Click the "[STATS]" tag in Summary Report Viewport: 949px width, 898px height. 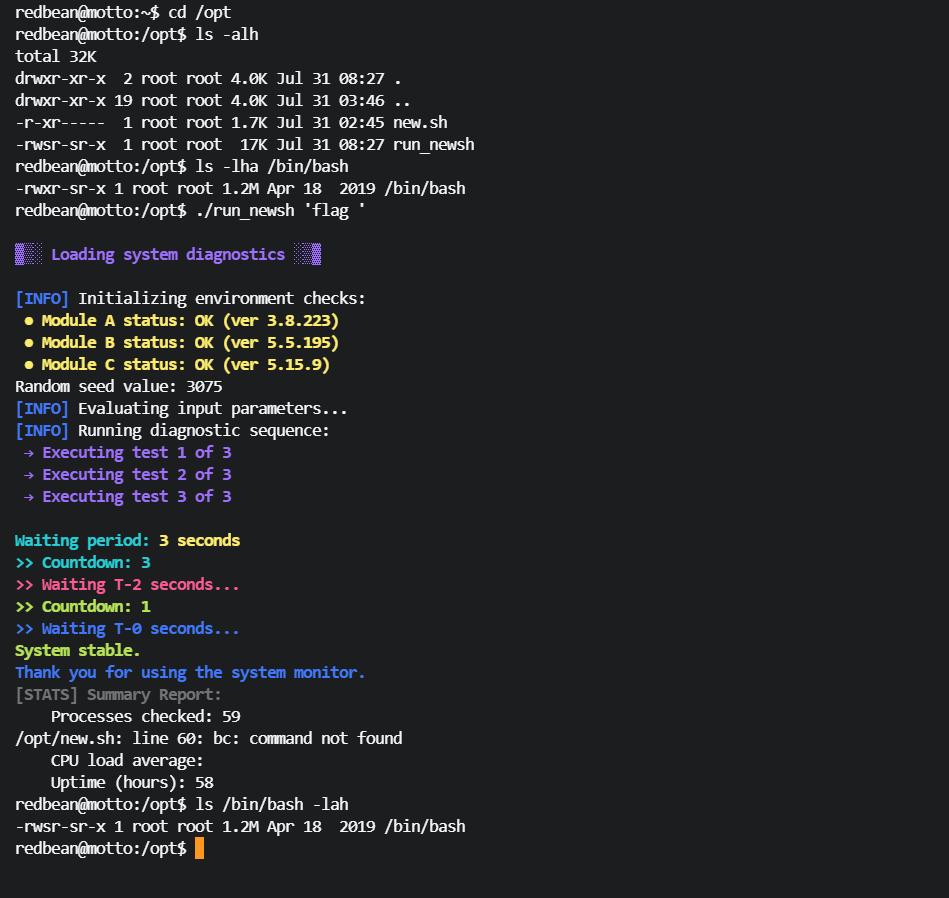tap(46, 695)
